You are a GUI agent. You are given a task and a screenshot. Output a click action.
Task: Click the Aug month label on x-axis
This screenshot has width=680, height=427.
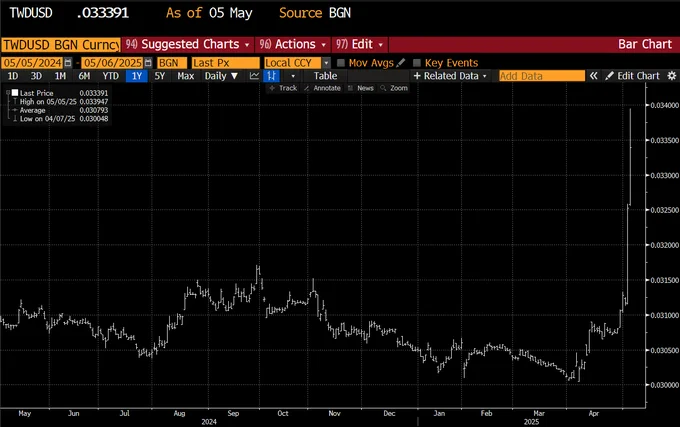(180, 413)
